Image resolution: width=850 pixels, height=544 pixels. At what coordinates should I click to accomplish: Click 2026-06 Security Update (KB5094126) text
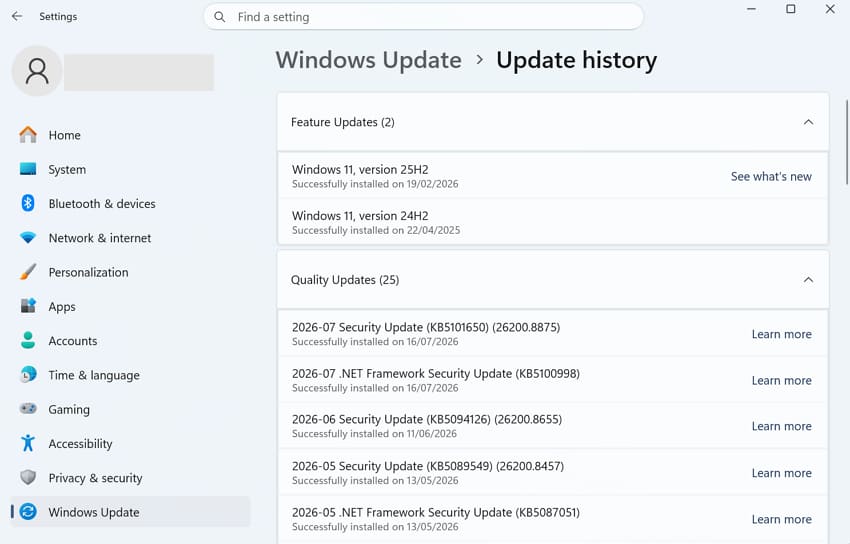[427, 419]
